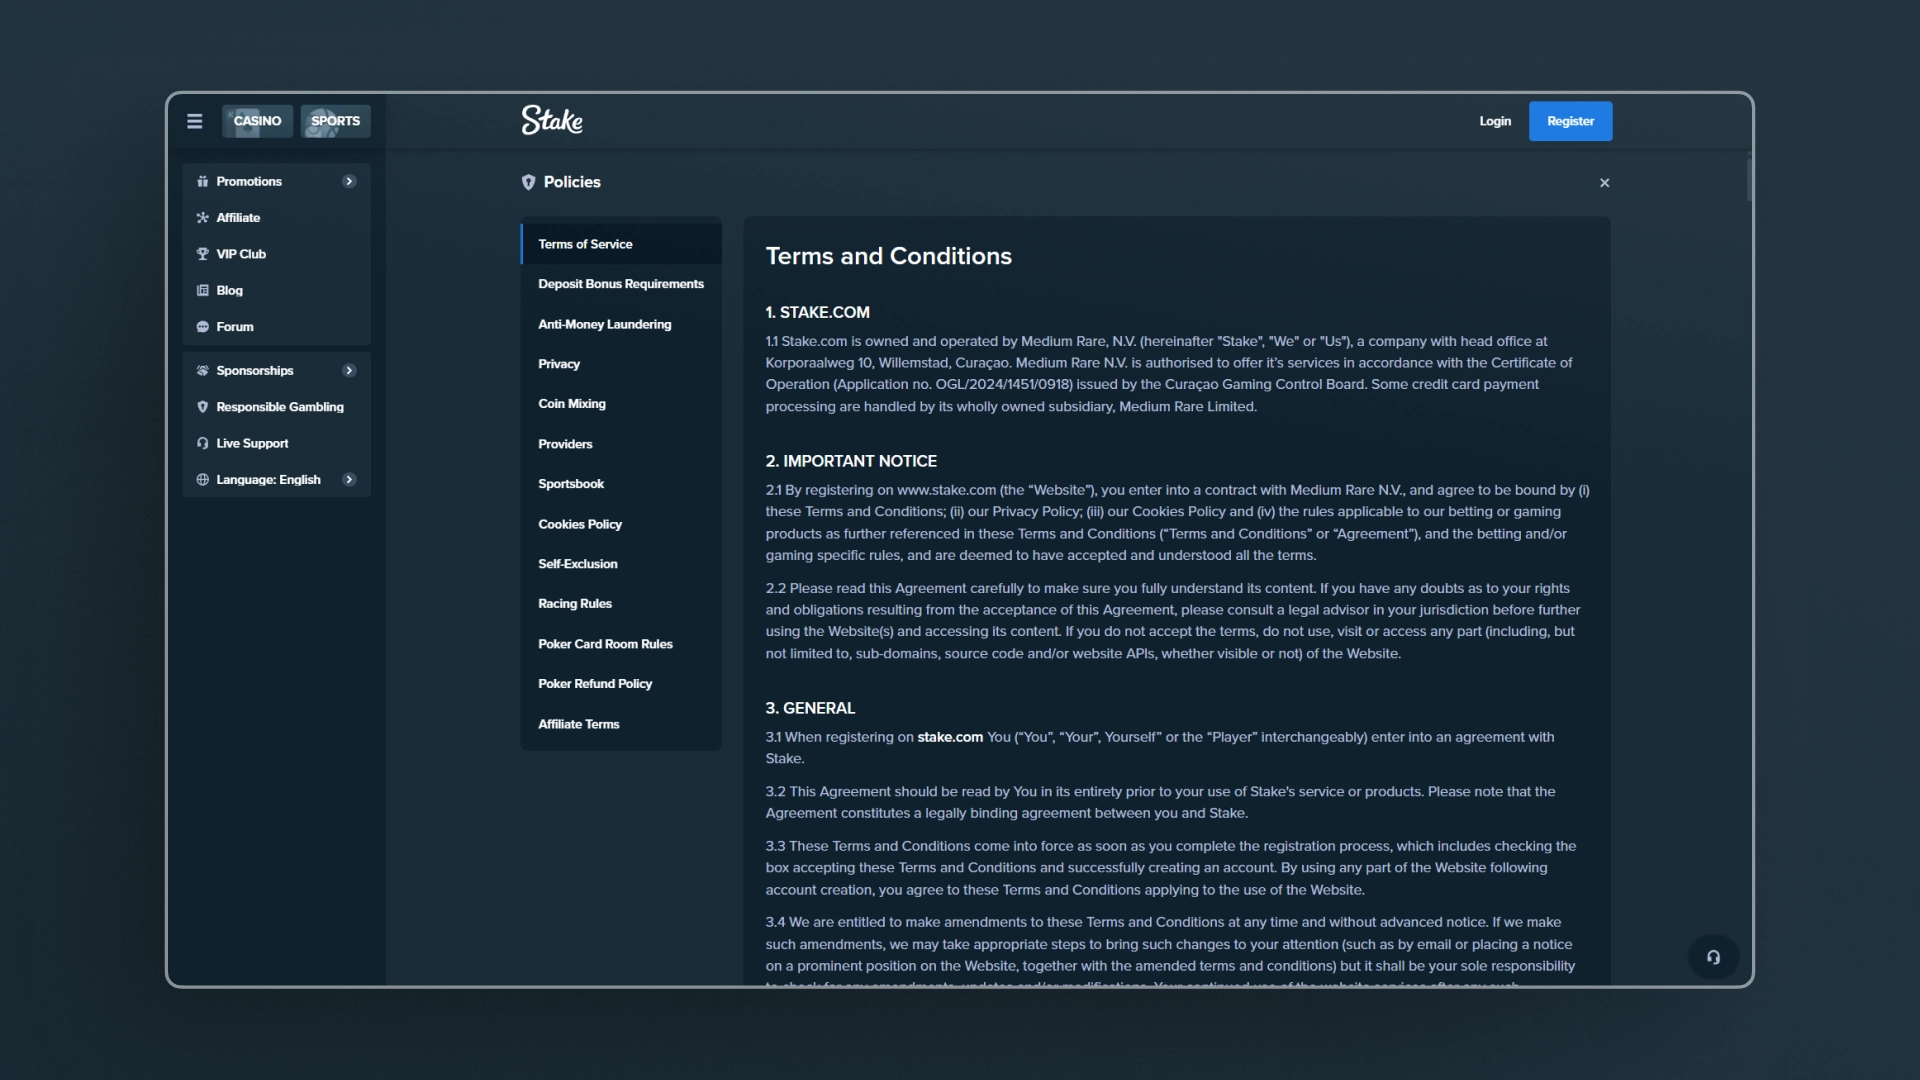
Task: Open the Promotions sidebar item
Action: 276,181
